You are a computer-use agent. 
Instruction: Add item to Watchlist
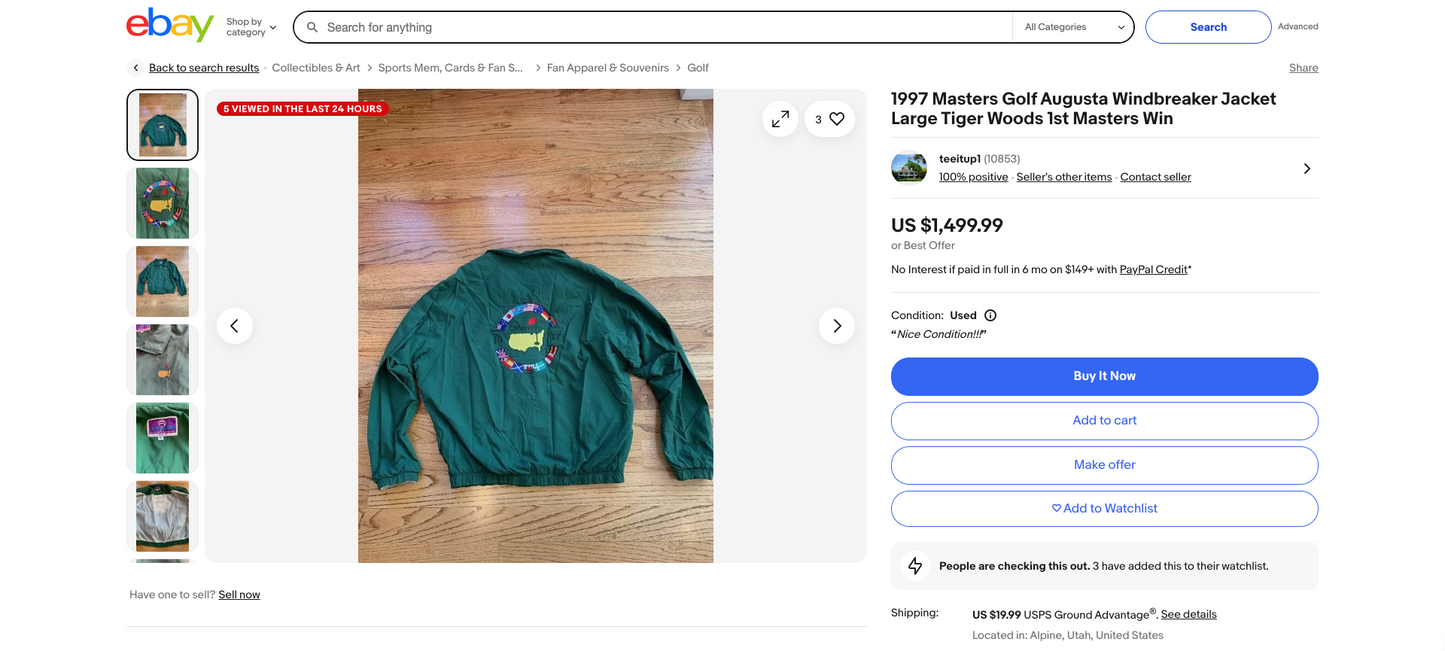click(1104, 508)
